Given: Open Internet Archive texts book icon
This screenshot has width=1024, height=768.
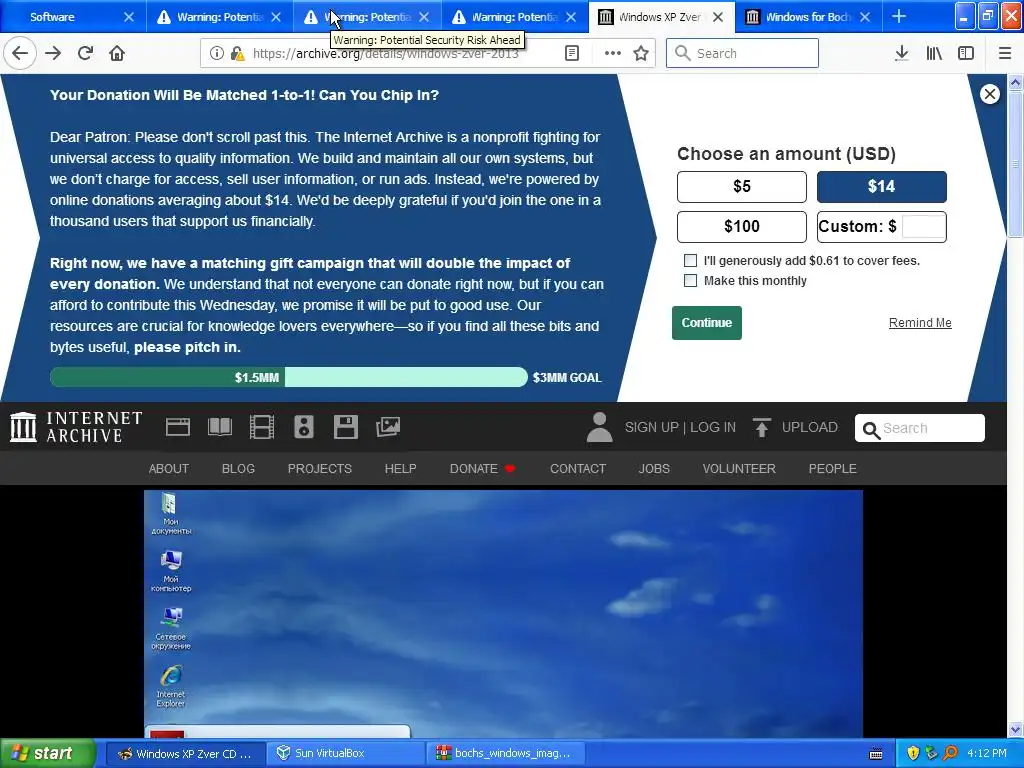Looking at the screenshot, I should 219,427.
